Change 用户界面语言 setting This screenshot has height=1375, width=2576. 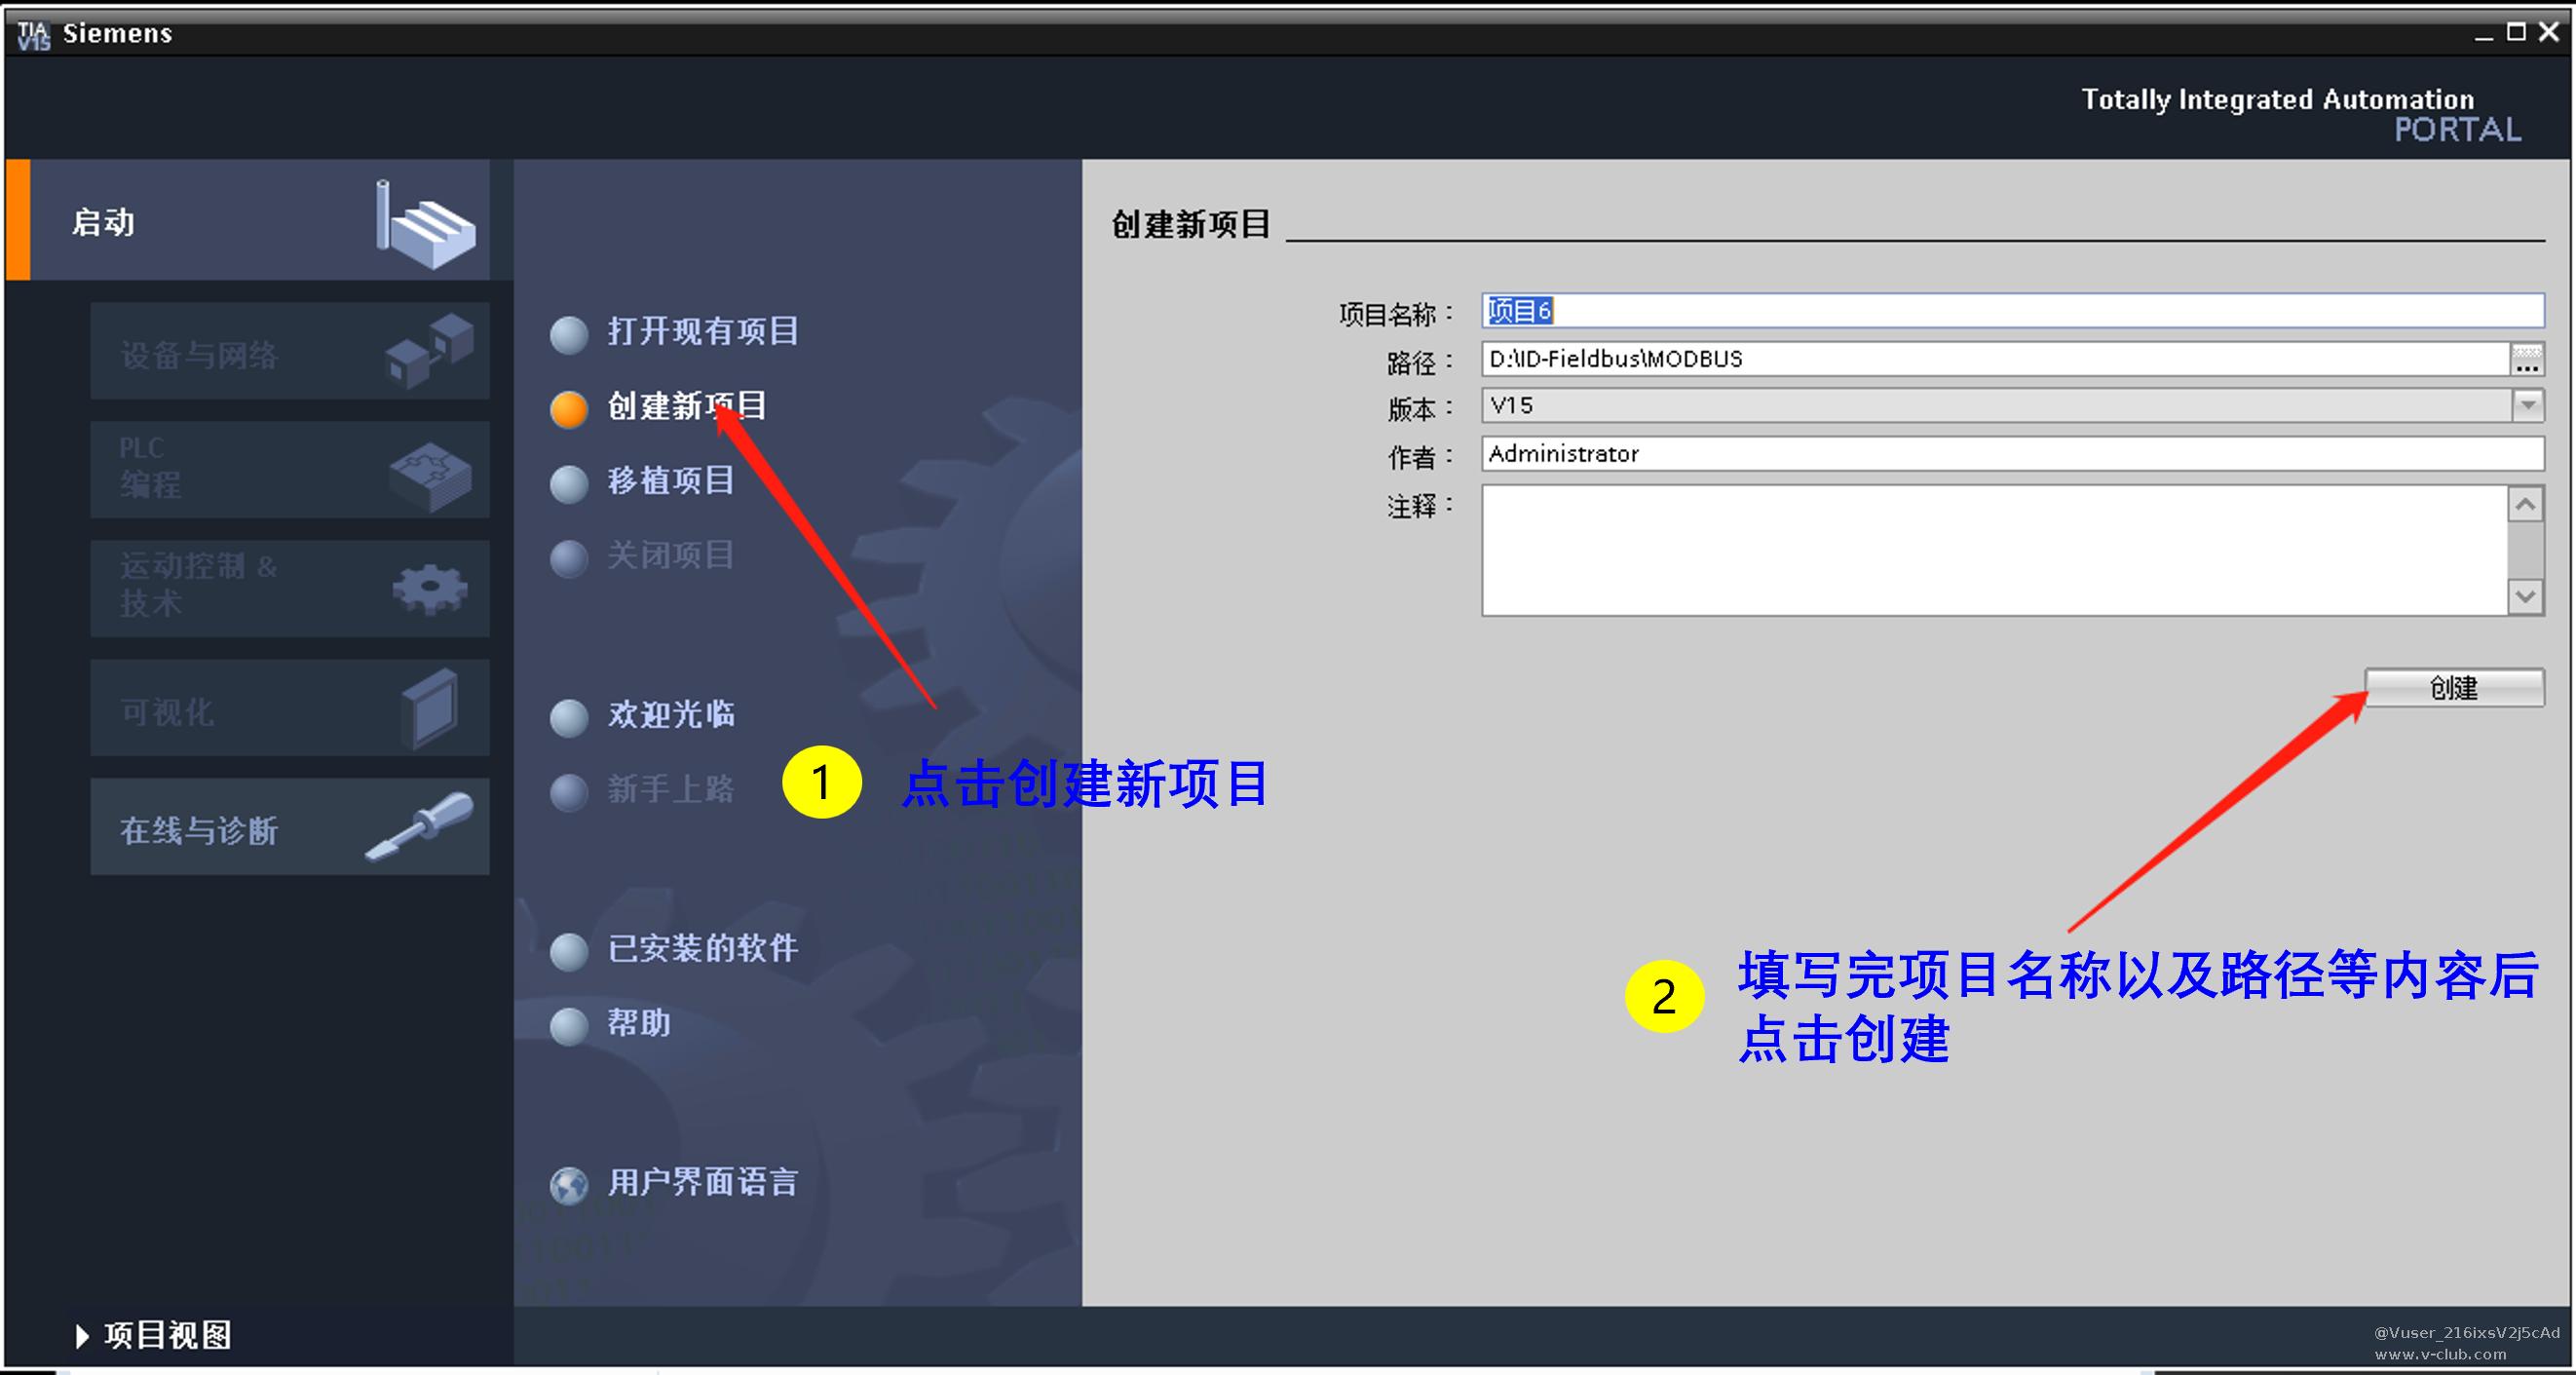click(x=703, y=1182)
